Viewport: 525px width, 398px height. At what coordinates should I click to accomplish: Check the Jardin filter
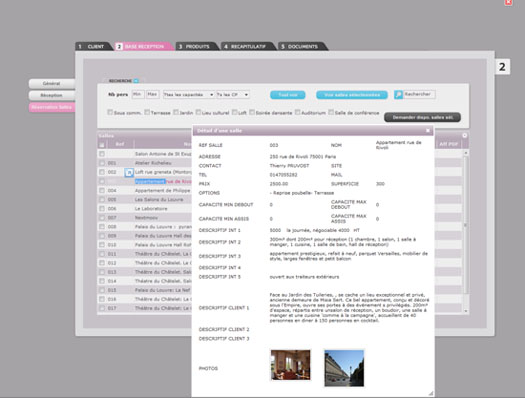coord(176,112)
